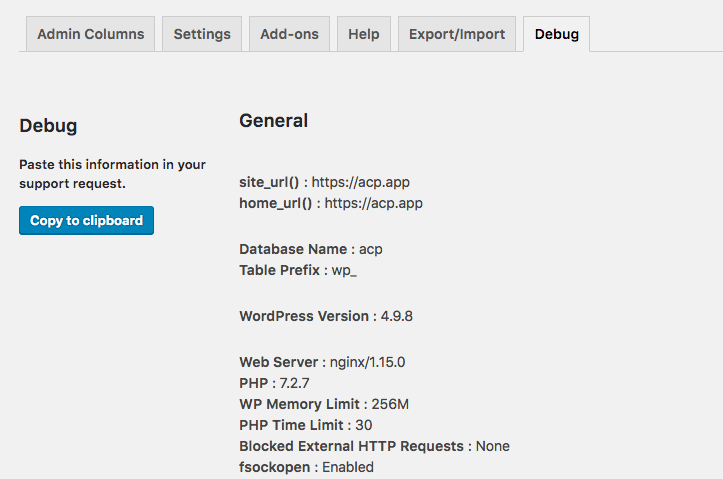Click the General section heading
The width and height of the screenshot is (723, 479).
click(273, 121)
